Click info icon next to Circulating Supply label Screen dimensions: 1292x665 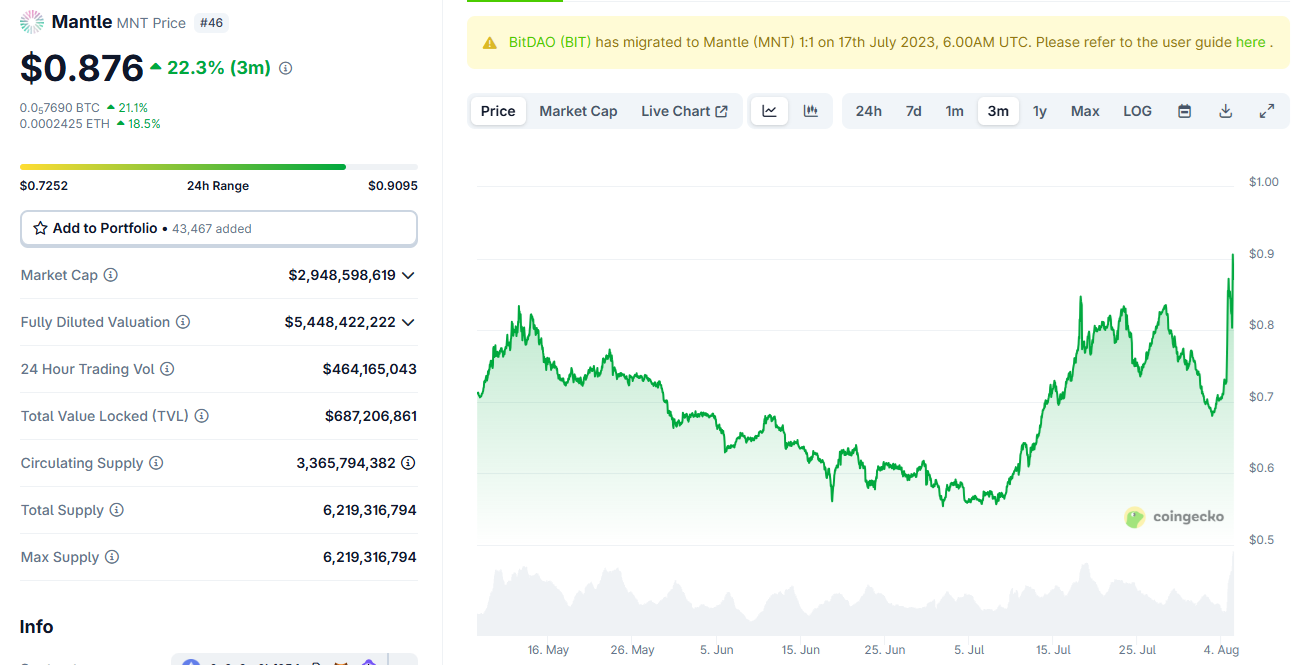(156, 463)
